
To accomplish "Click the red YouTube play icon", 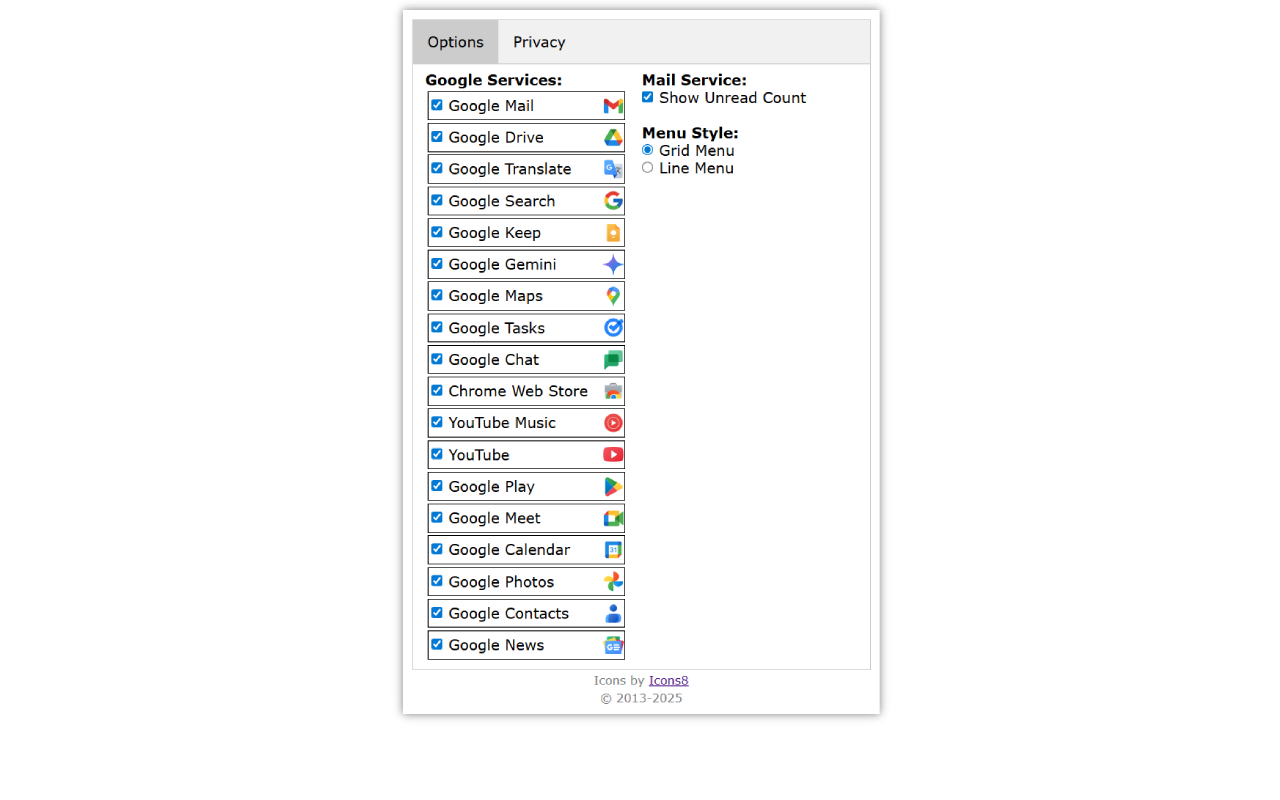I will pyautogui.click(x=613, y=455).
